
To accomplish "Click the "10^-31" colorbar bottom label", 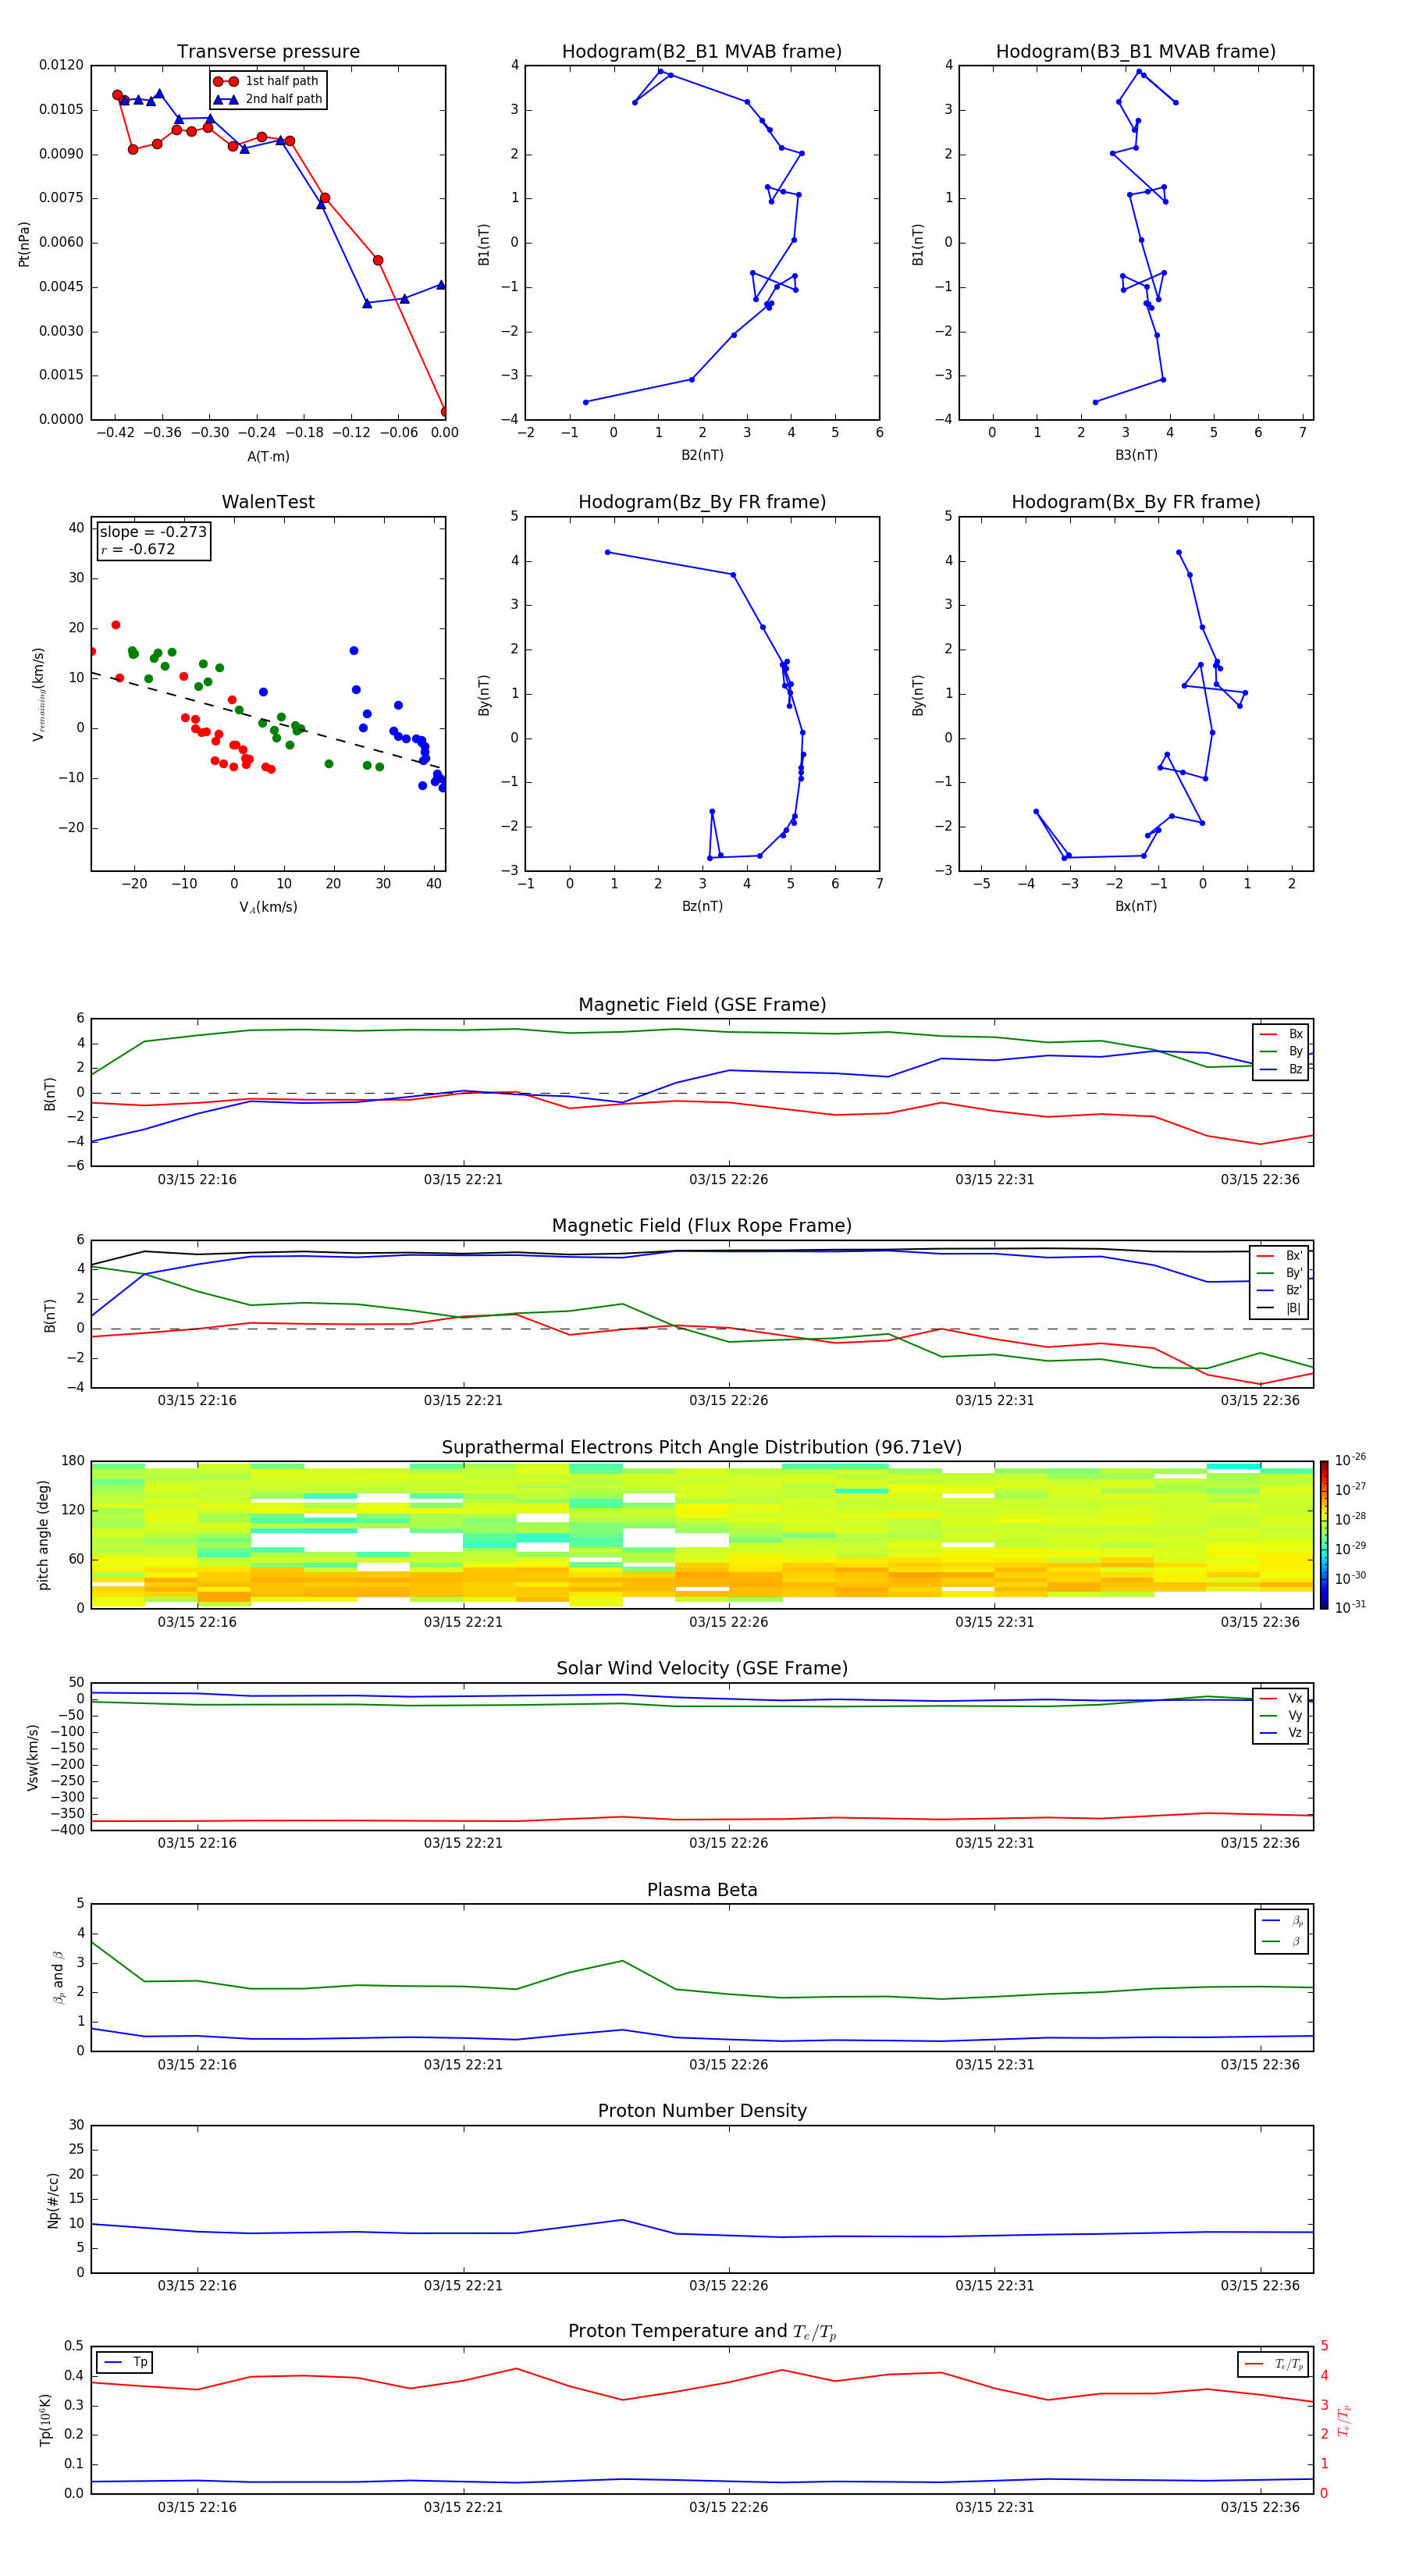I will 1350,1607.
